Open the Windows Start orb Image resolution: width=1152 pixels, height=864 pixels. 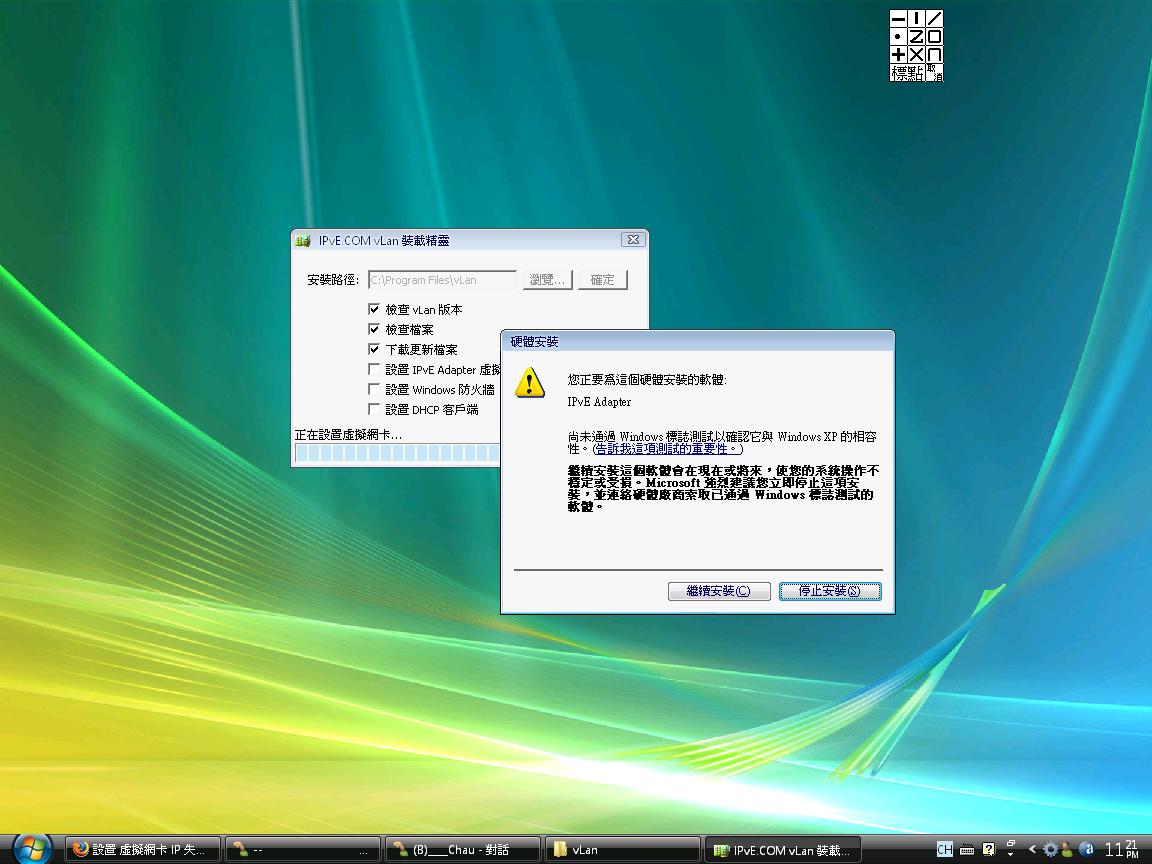31,849
